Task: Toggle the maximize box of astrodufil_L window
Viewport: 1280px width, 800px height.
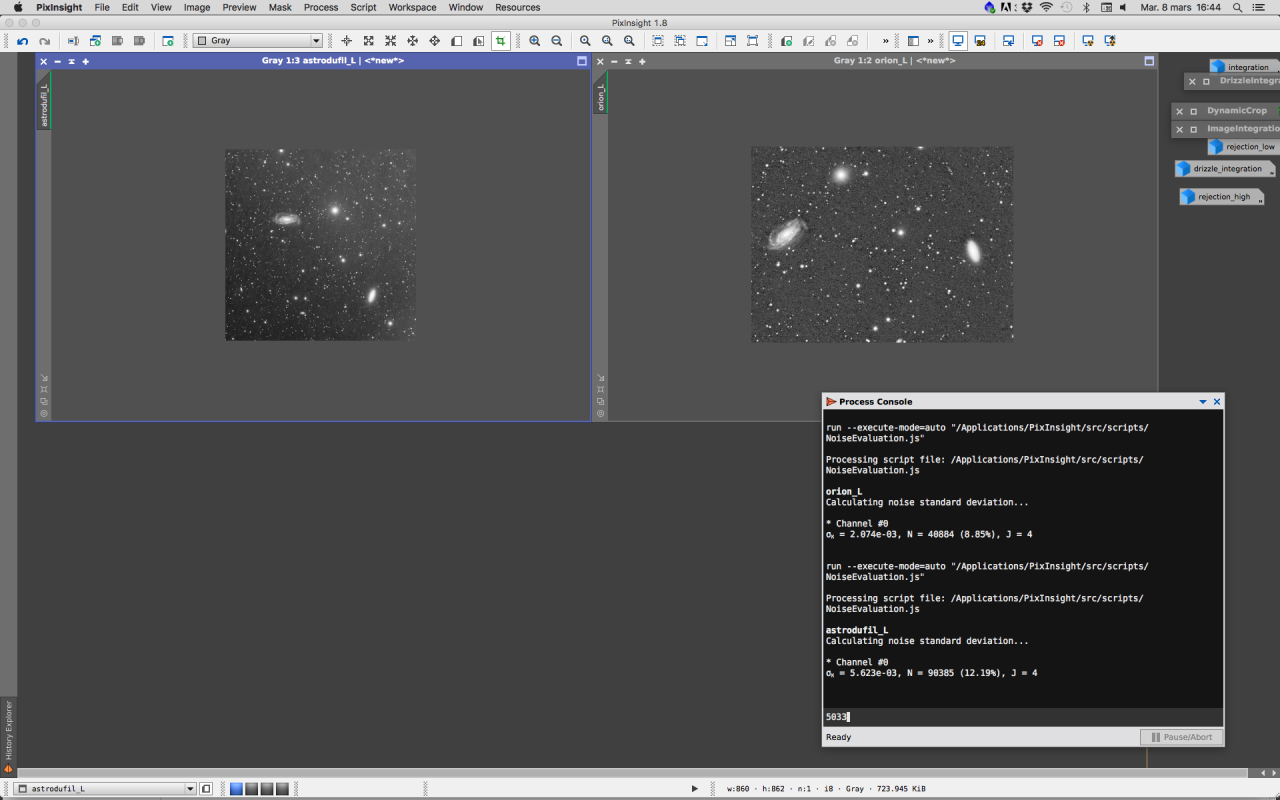Action: coord(582,61)
